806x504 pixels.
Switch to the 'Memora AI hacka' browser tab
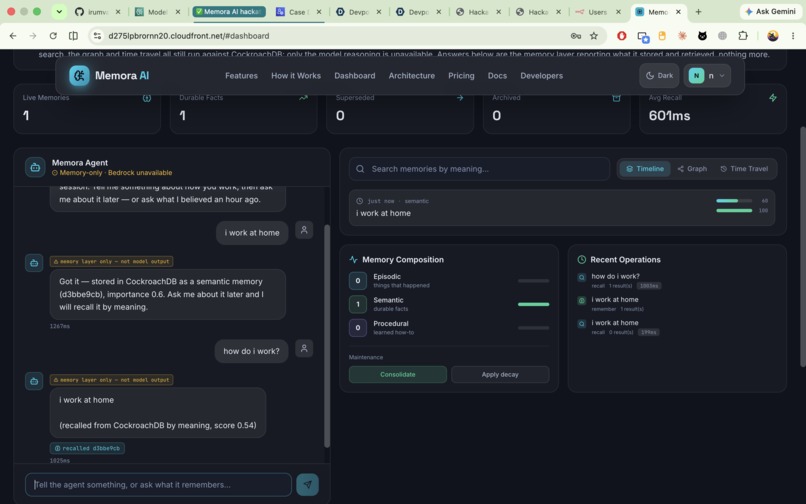tap(229, 11)
